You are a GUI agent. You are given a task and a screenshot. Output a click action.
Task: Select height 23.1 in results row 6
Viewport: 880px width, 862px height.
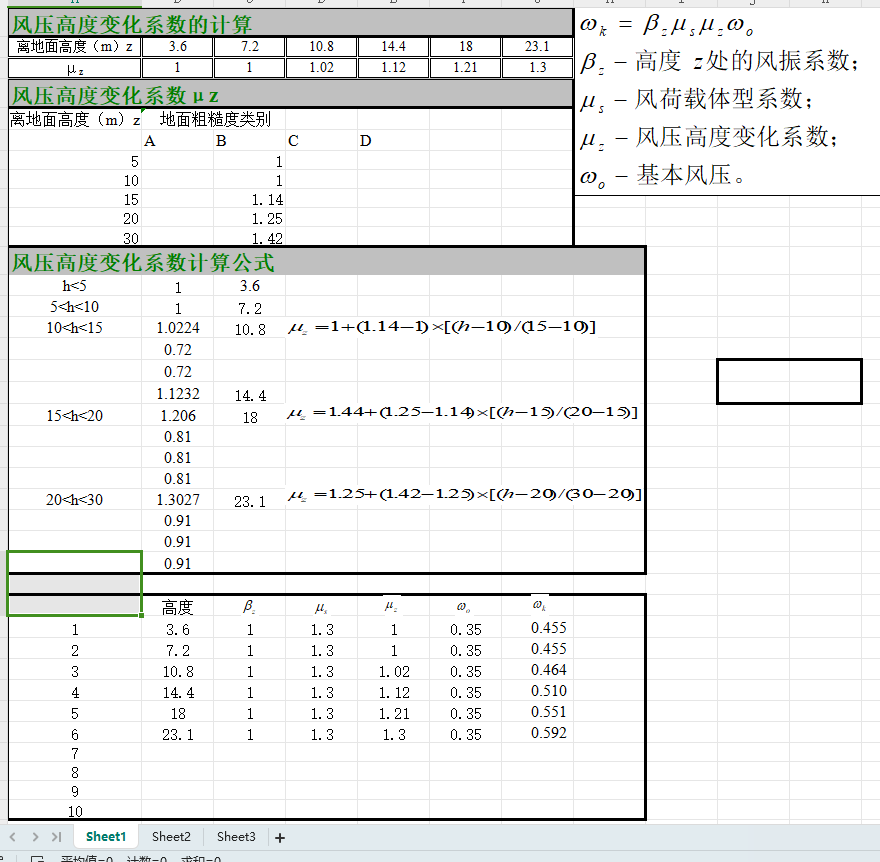(x=177, y=735)
